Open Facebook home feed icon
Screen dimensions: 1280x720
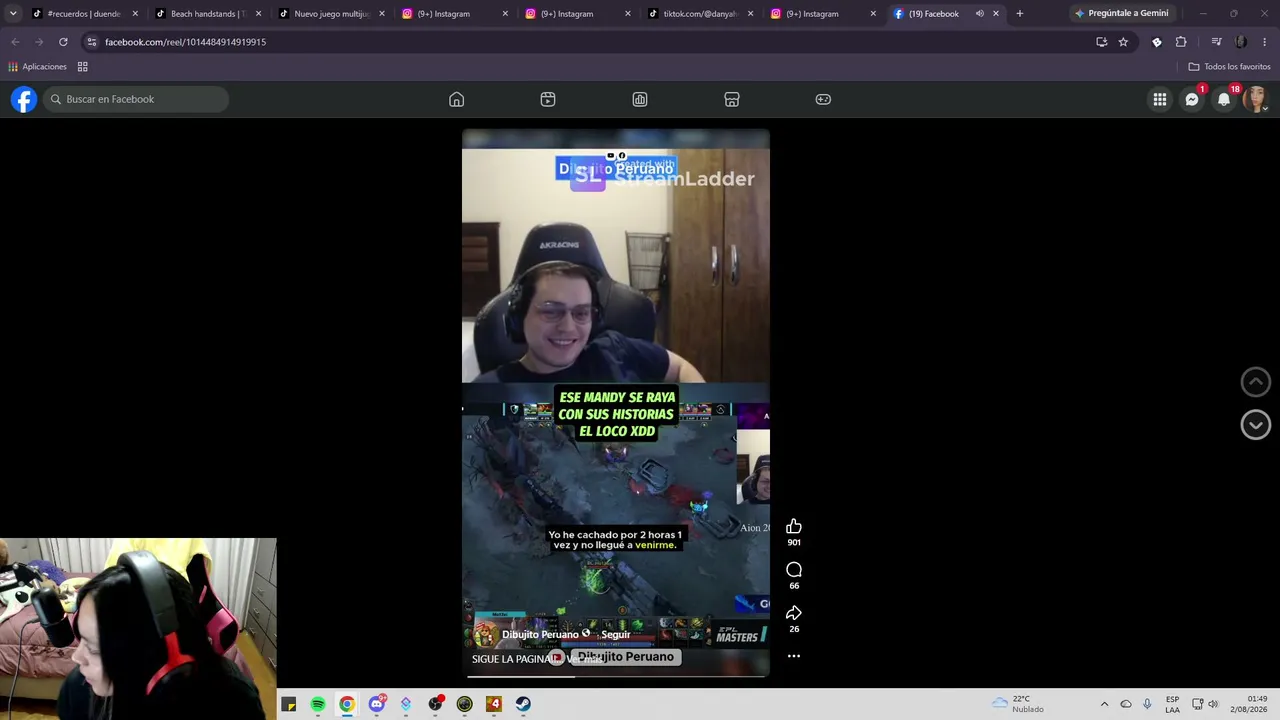click(x=456, y=99)
